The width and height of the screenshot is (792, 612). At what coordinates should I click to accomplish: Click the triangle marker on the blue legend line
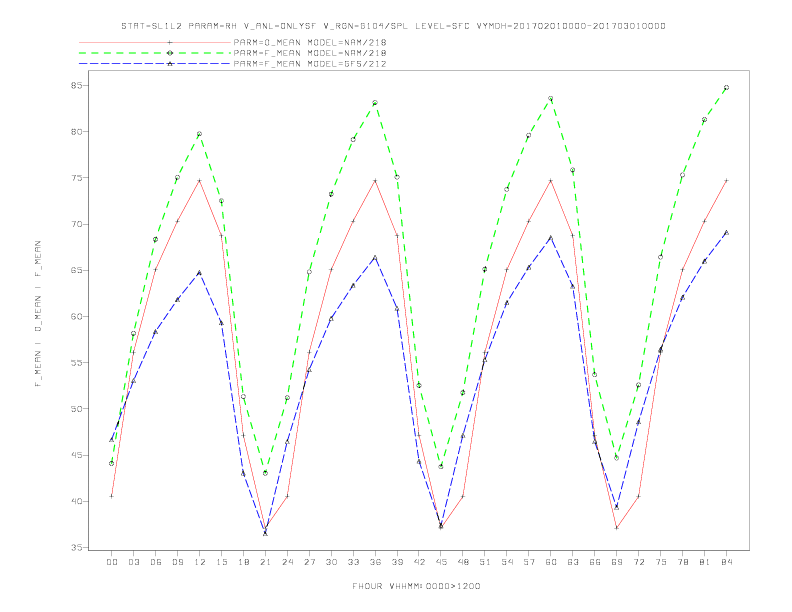170,64
